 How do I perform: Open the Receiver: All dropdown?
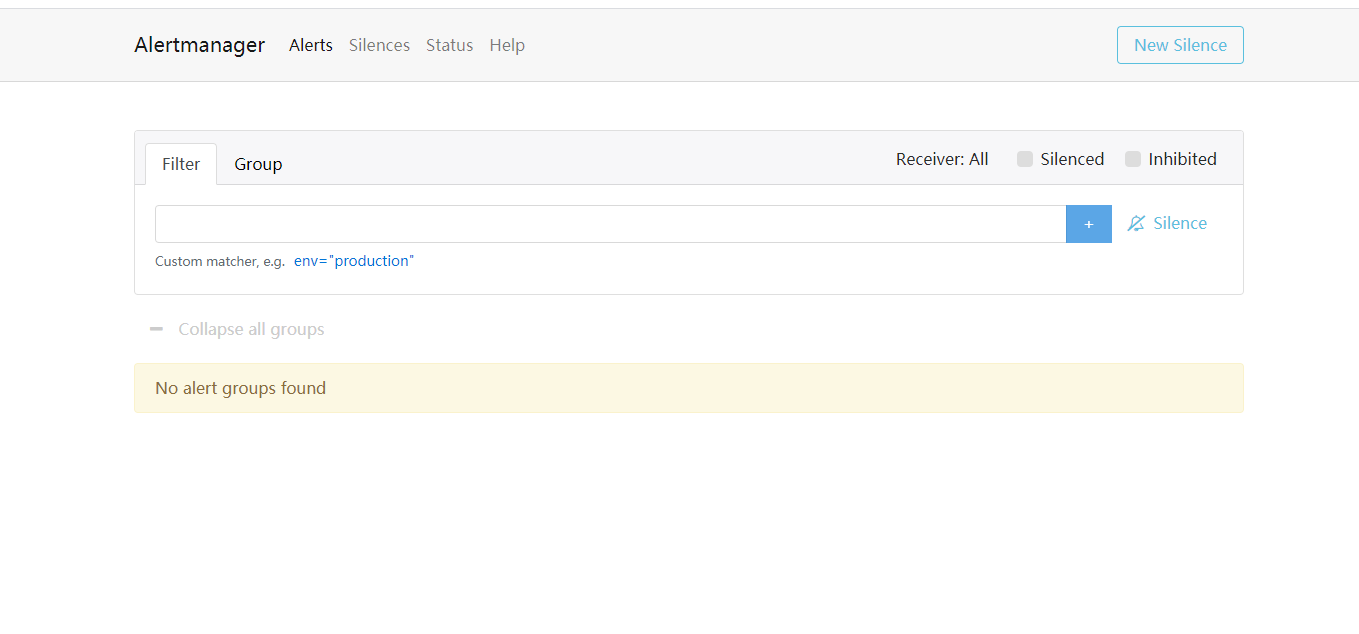tap(942, 159)
